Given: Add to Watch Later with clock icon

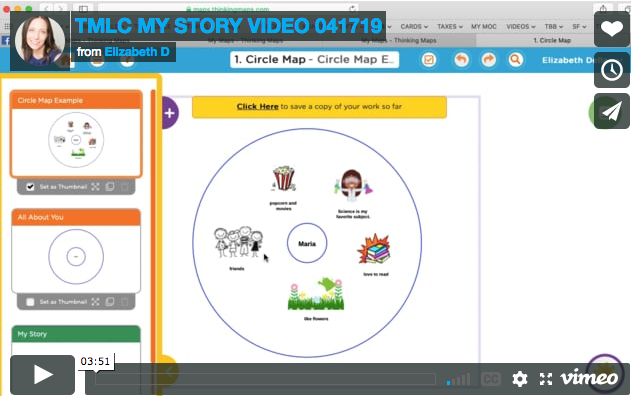Looking at the screenshot, I should point(612,70).
